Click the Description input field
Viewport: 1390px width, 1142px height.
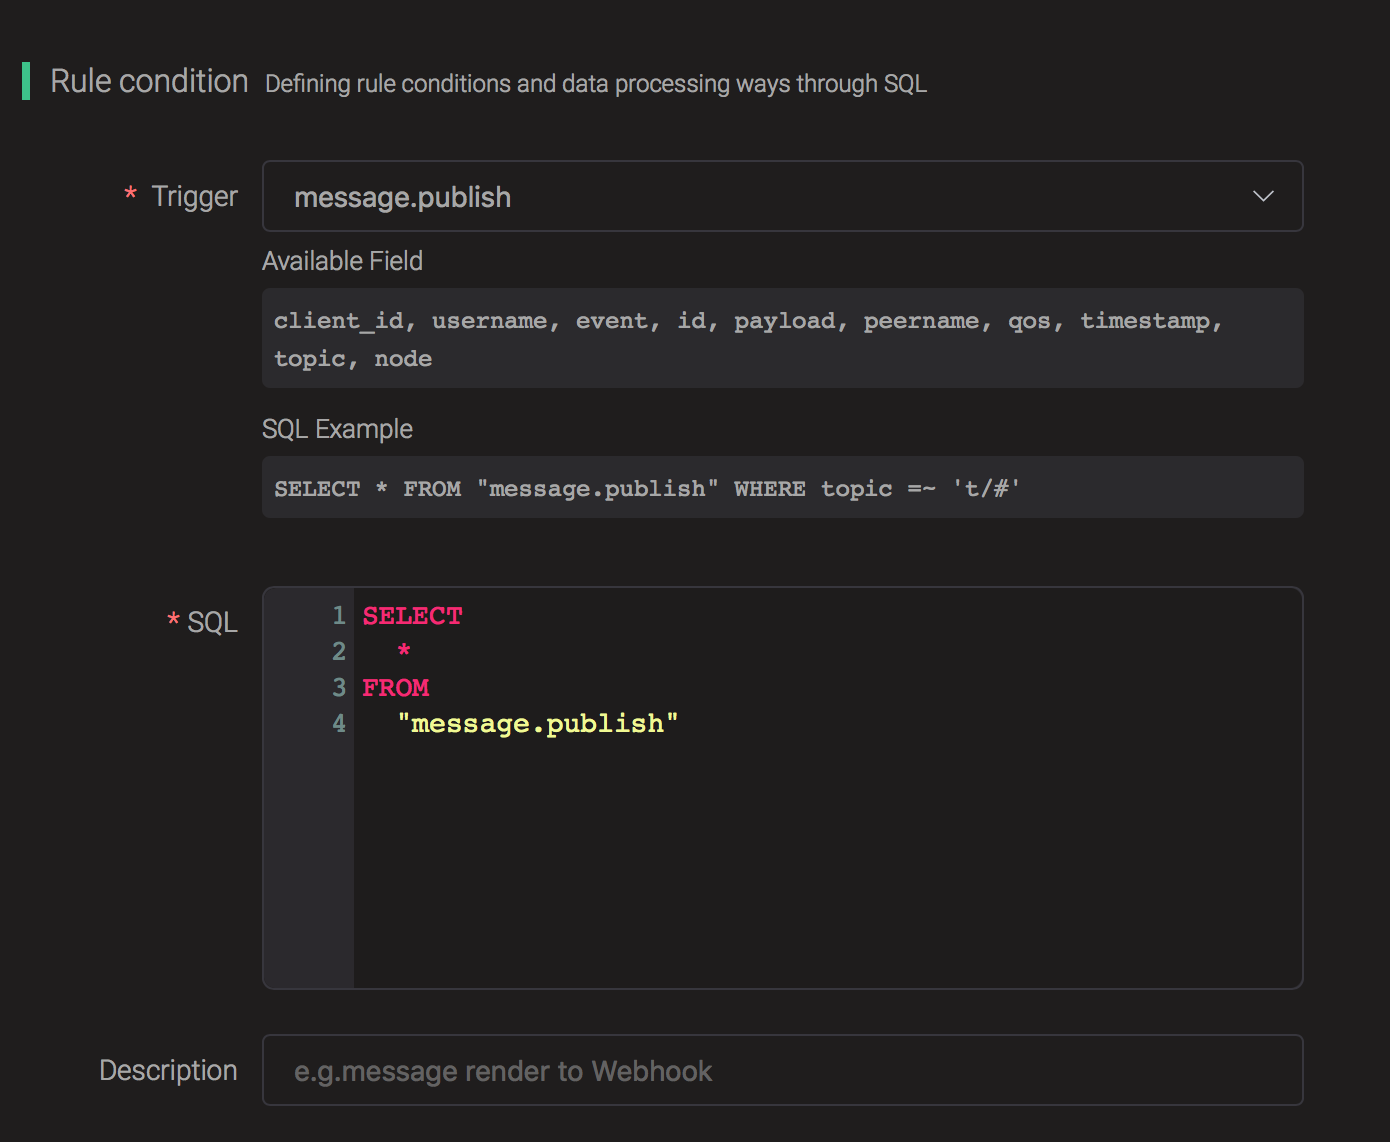pos(782,1070)
